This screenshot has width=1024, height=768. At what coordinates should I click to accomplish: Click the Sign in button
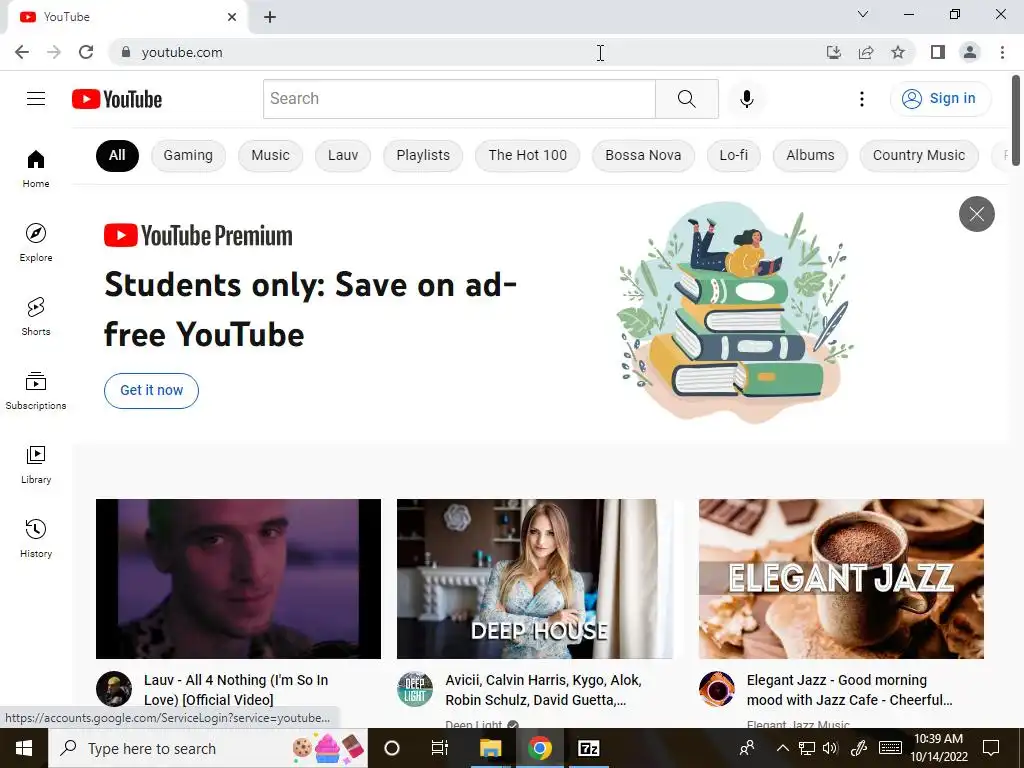pyautogui.click(x=940, y=99)
